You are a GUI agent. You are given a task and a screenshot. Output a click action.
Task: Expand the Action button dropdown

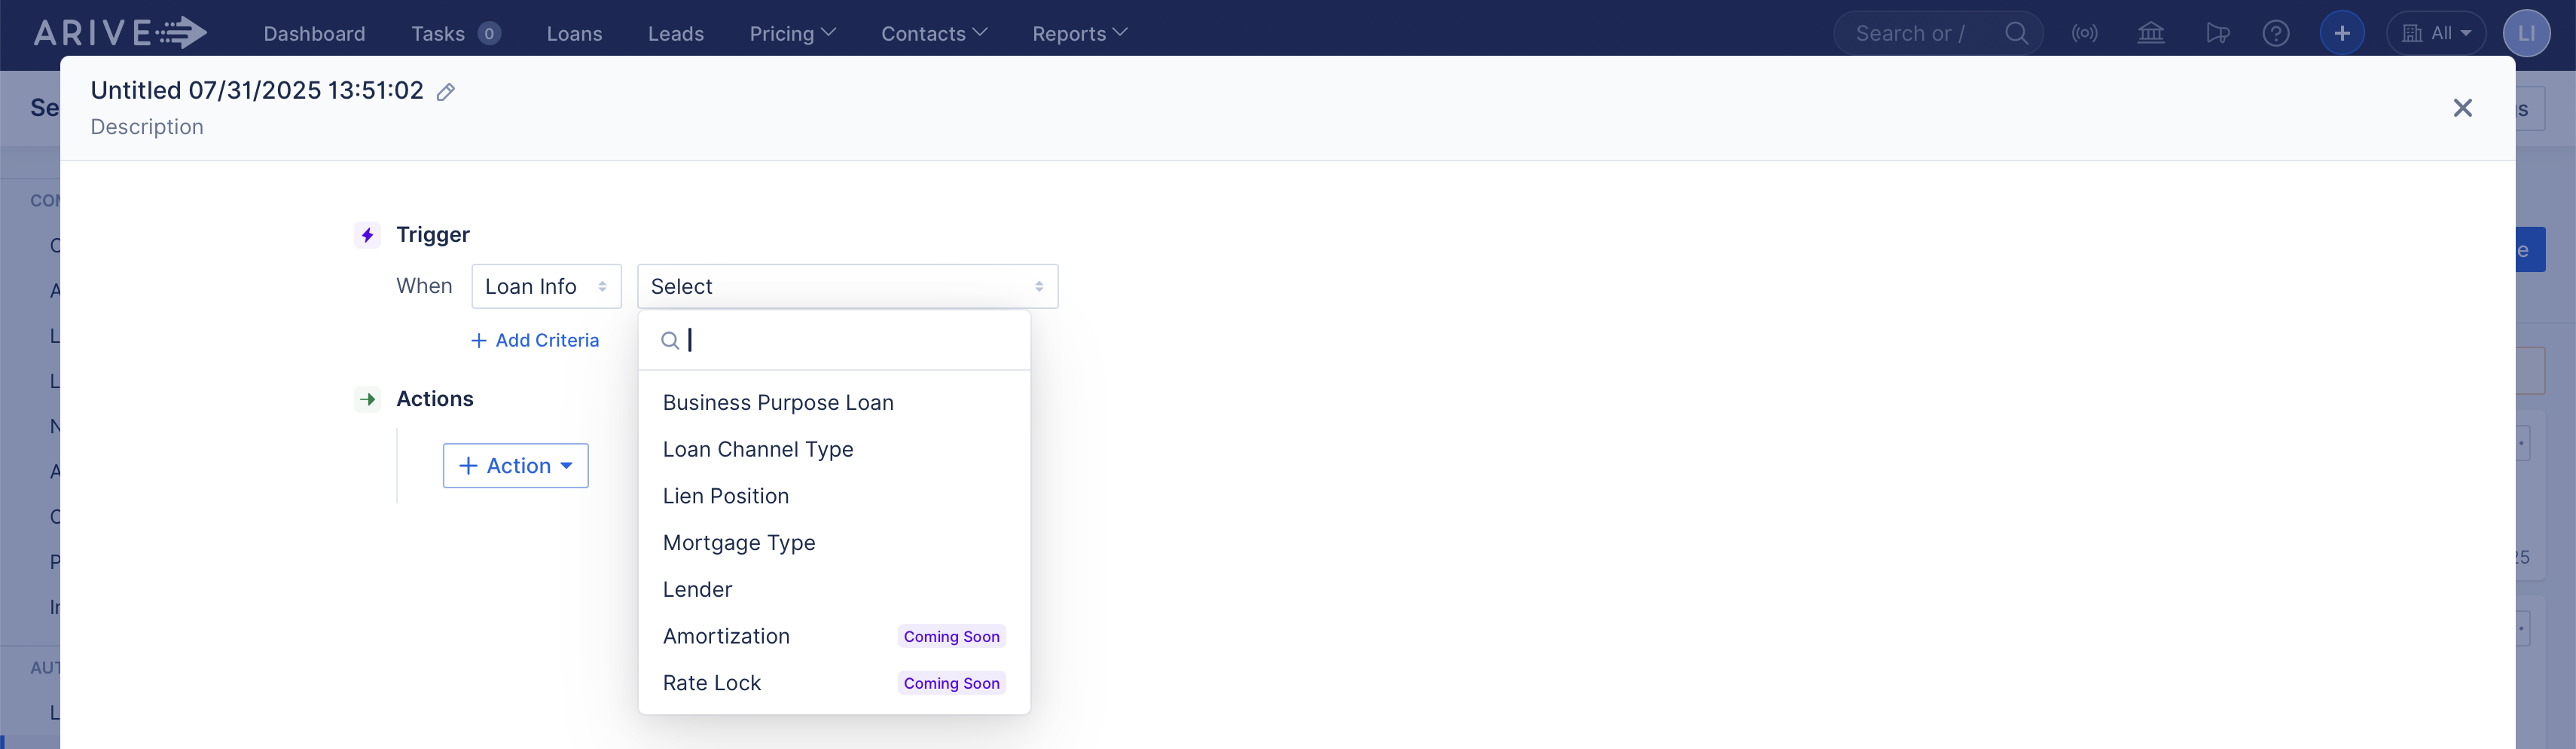(515, 465)
